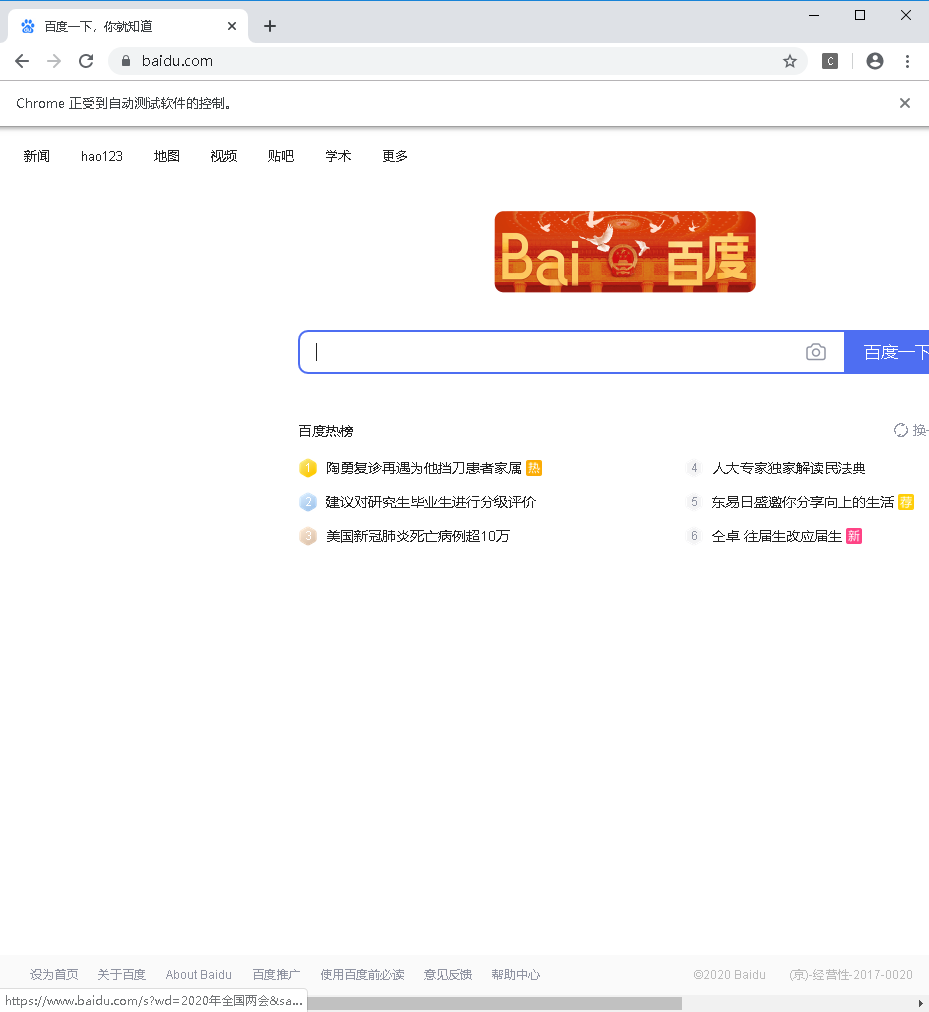The width and height of the screenshot is (929, 1012).
Task: Click the horizontal scrollbar thumb
Action: pyautogui.click(x=495, y=1003)
